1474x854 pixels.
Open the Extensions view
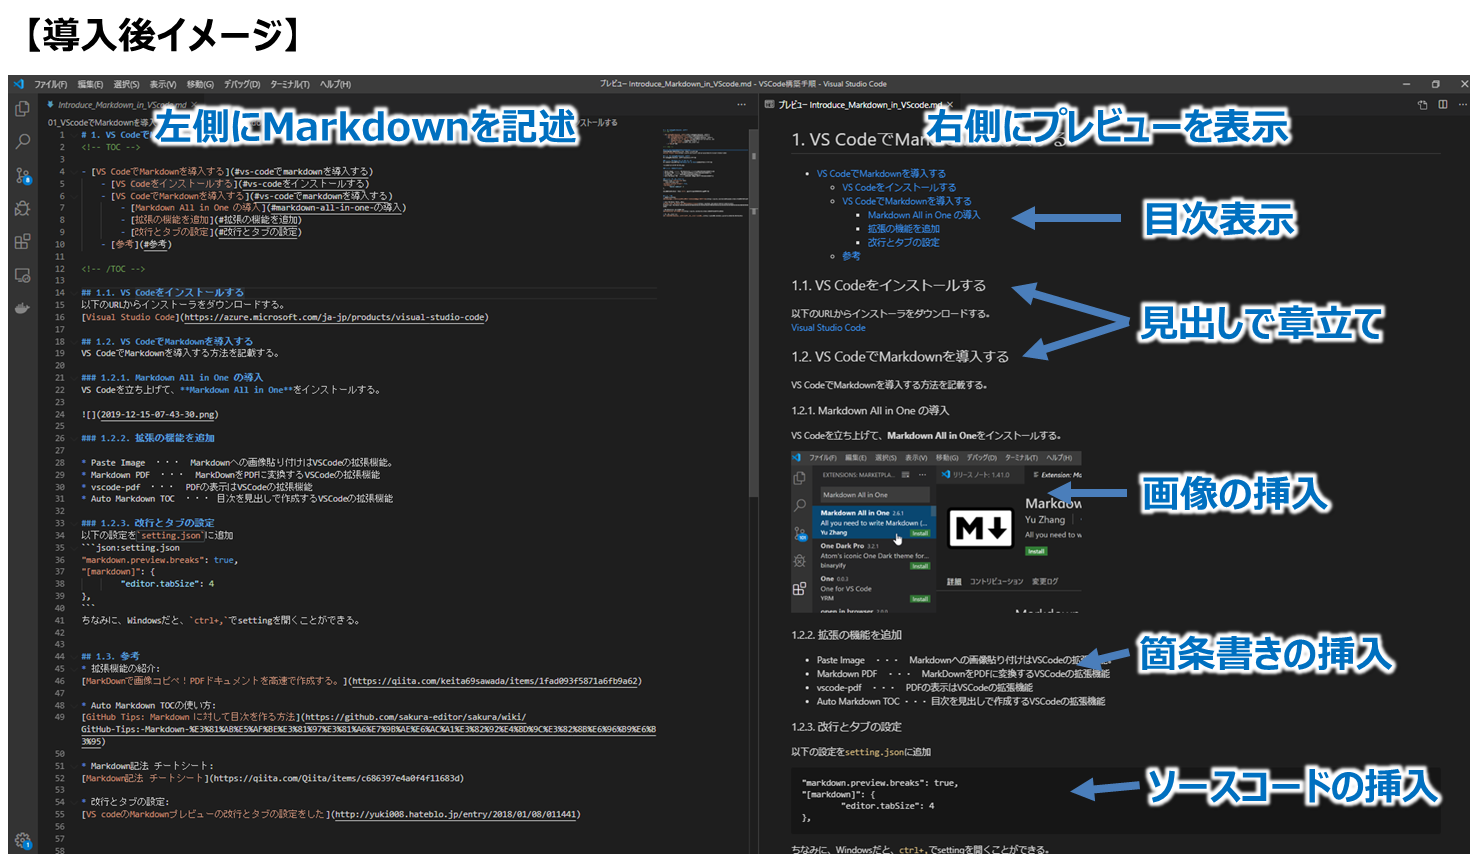pos(22,241)
